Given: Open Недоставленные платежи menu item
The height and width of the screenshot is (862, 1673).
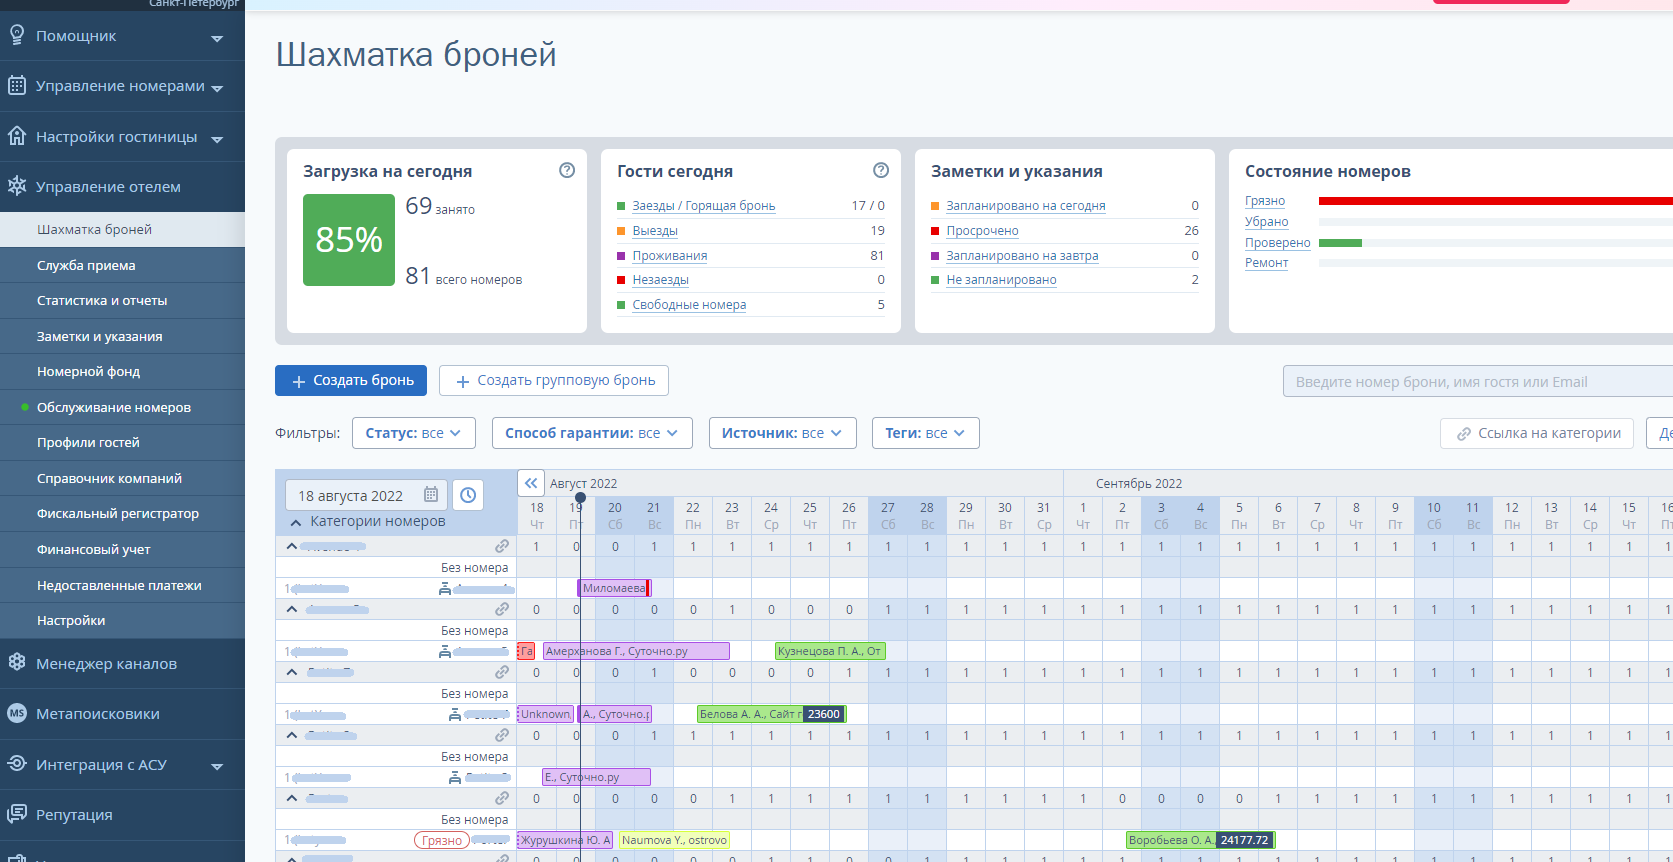Looking at the screenshot, I should point(122,585).
